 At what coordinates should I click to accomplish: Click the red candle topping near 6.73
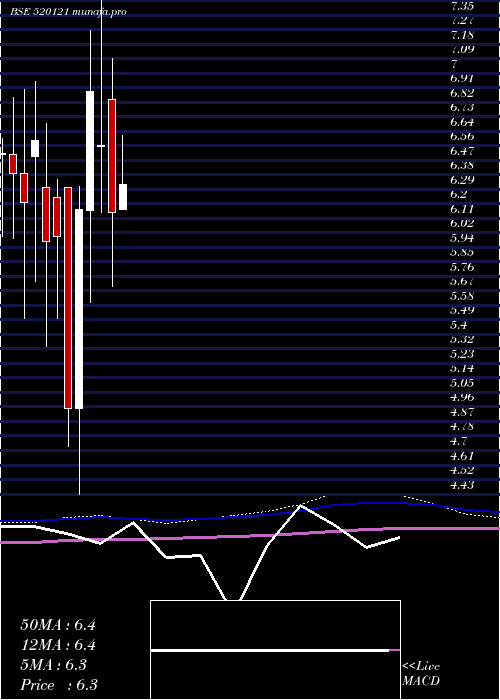112,156
